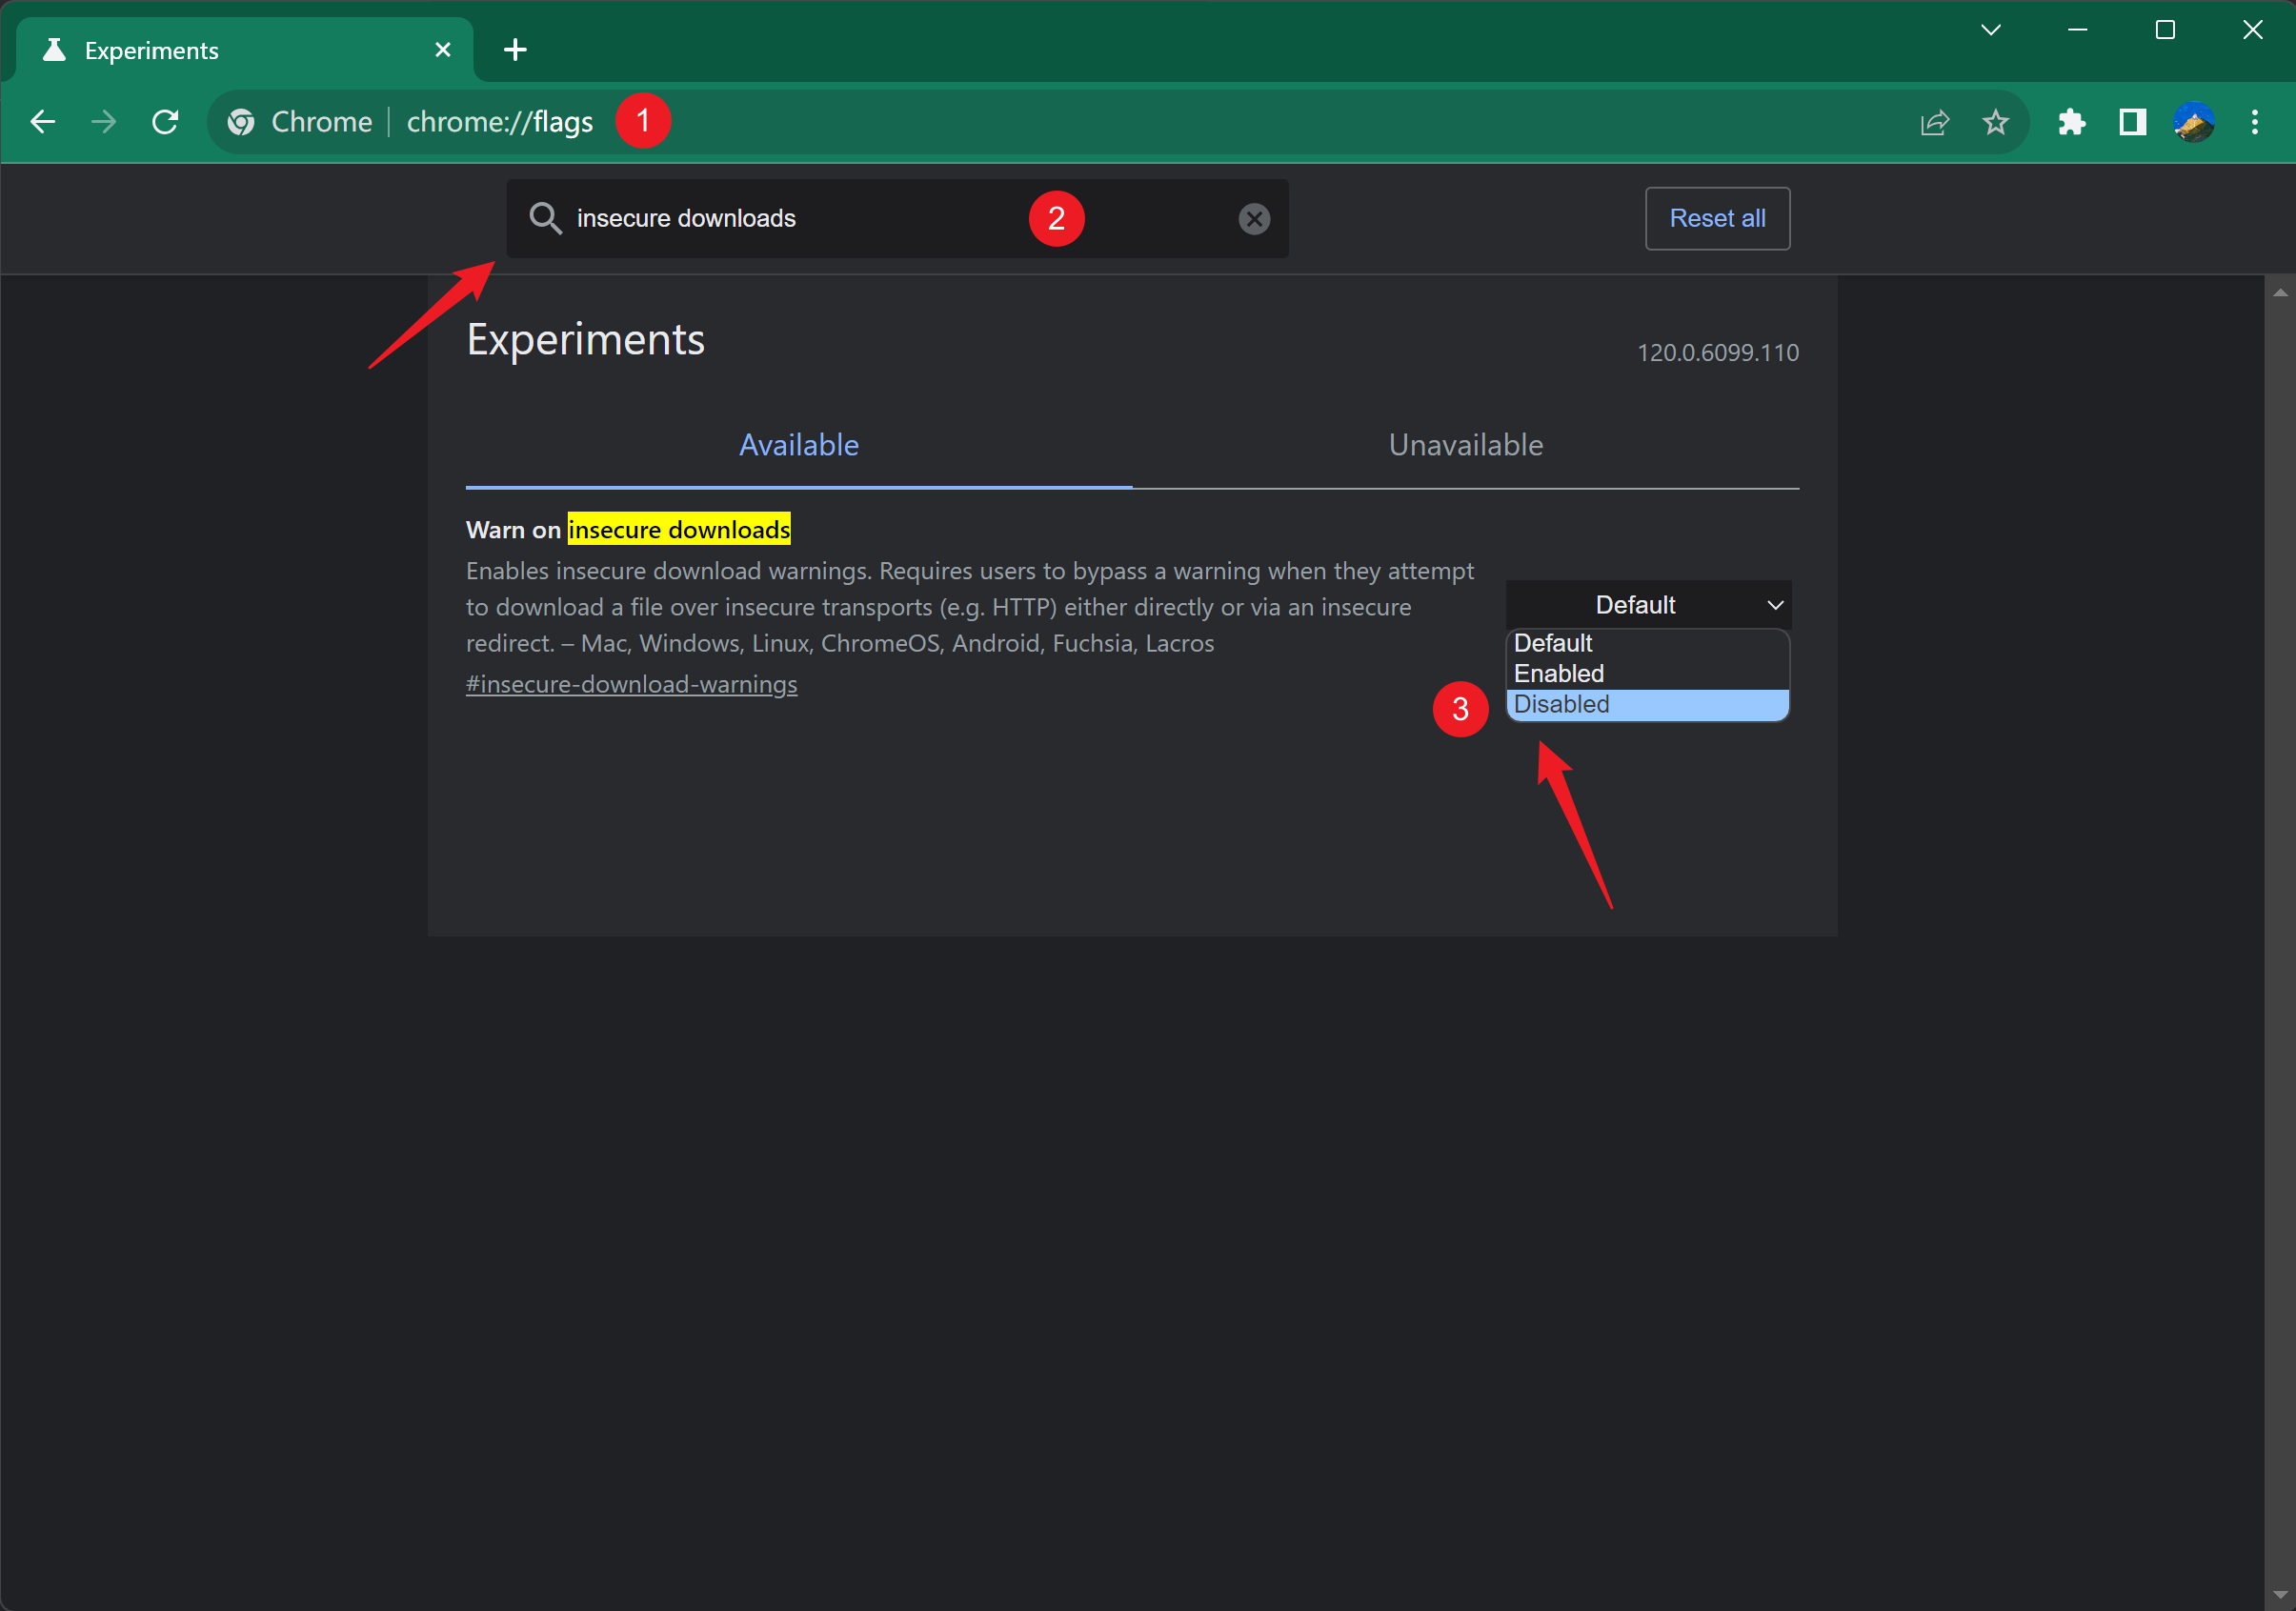Click the browser back arrow
Screen dimensions: 2296x1611
(43, 122)
